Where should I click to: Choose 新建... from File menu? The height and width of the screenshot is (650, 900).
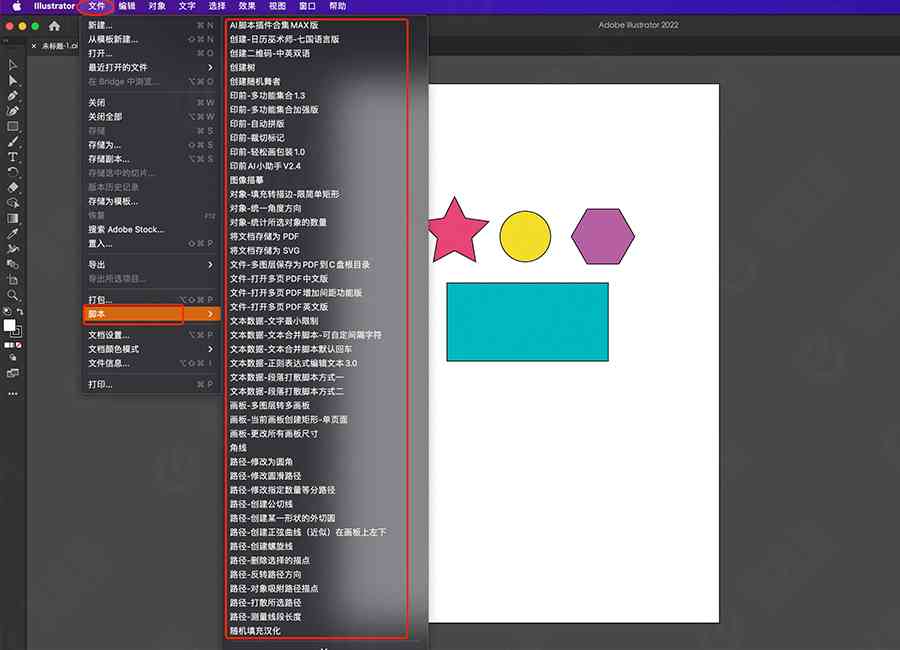(151, 25)
